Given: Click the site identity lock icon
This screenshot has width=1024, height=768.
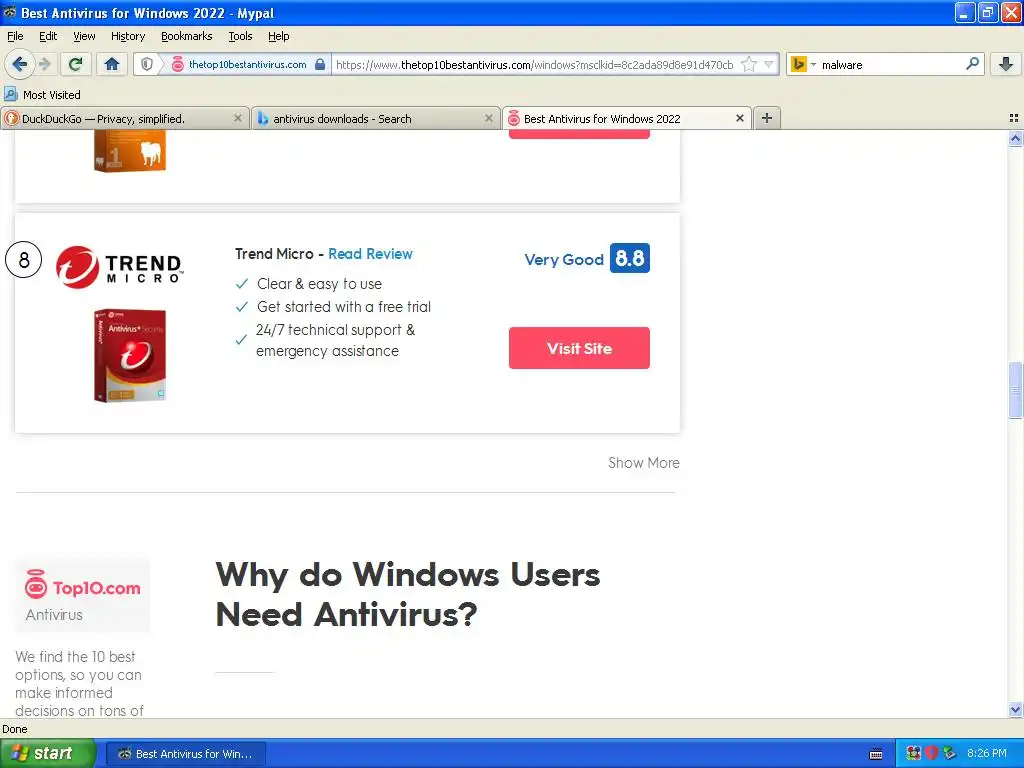Looking at the screenshot, I should coord(320,64).
